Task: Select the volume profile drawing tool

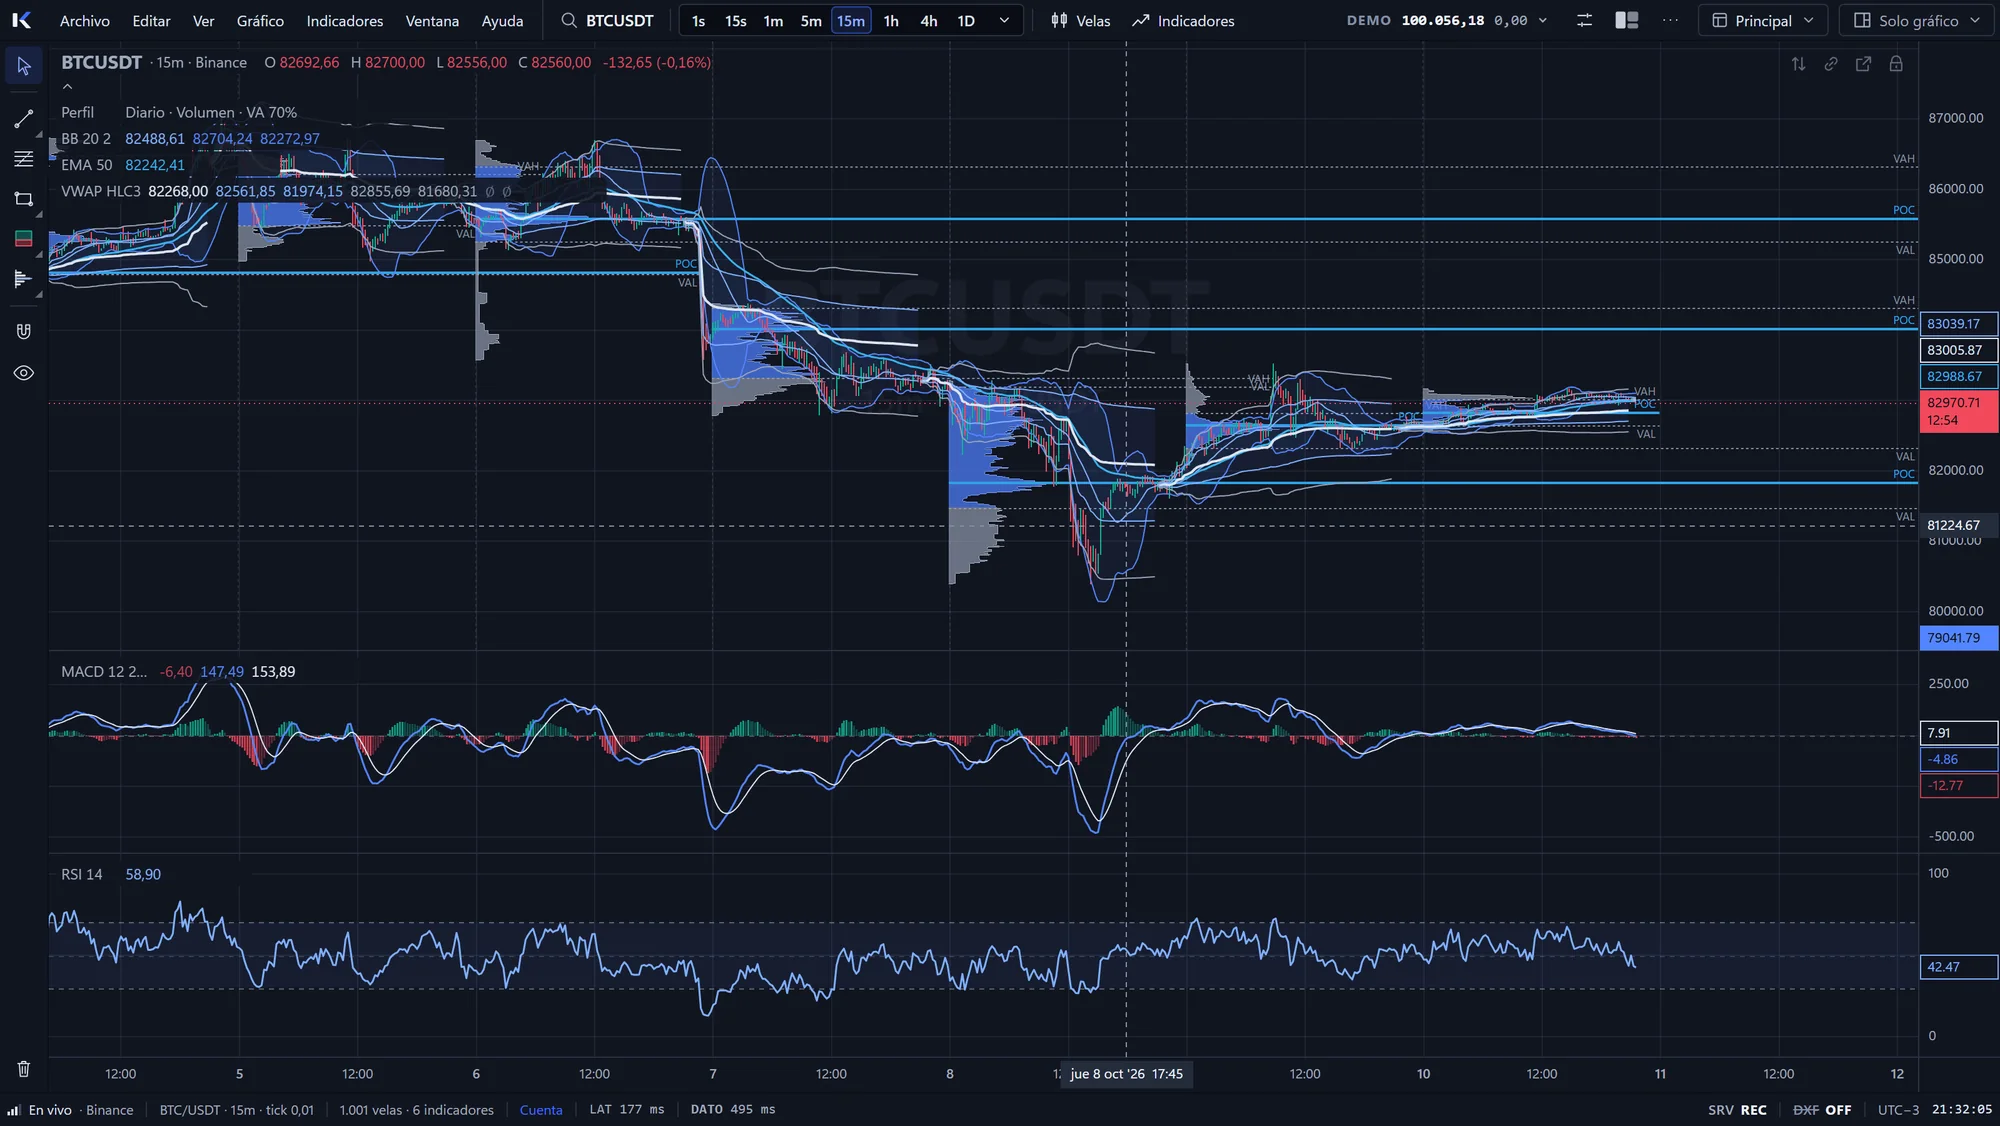Action: click(x=24, y=279)
